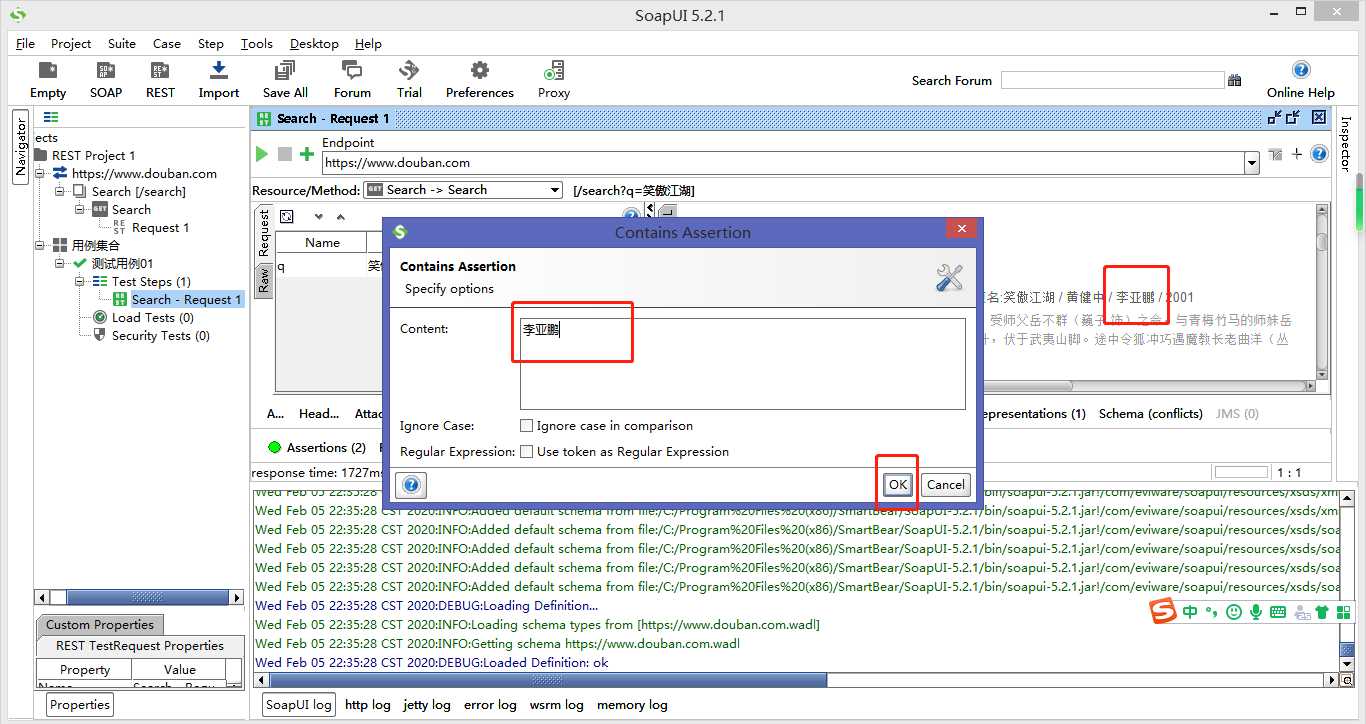The height and width of the screenshot is (724, 1366).
Task: Click the Content text area in dialog
Action: point(742,363)
